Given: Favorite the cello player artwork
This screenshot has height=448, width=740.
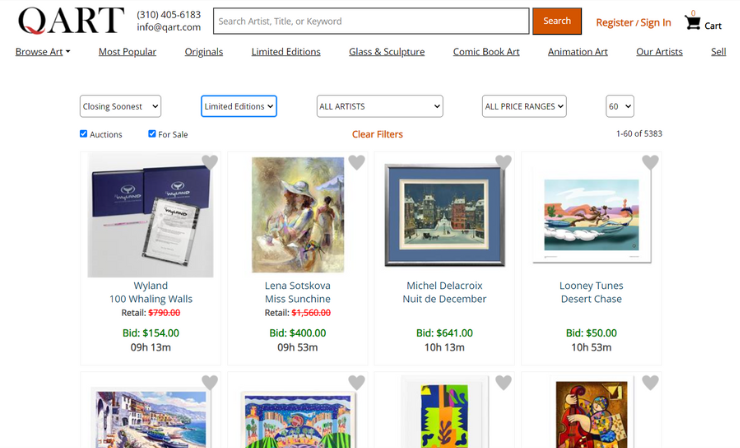Looking at the screenshot, I should pos(650,382).
